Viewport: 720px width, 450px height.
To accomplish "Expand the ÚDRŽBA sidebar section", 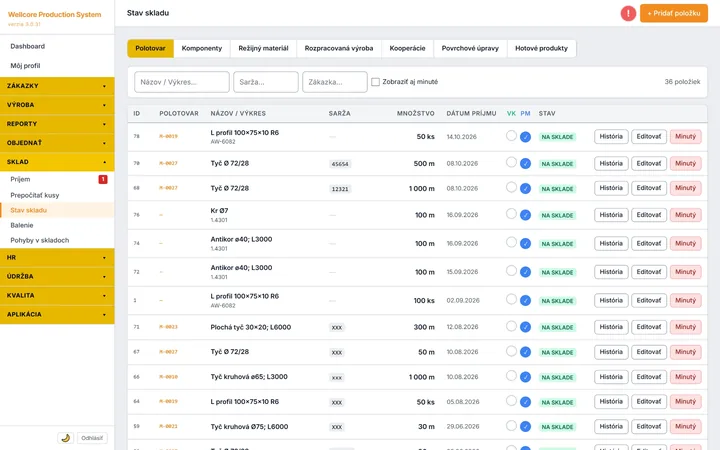I will click(x=57, y=276).
